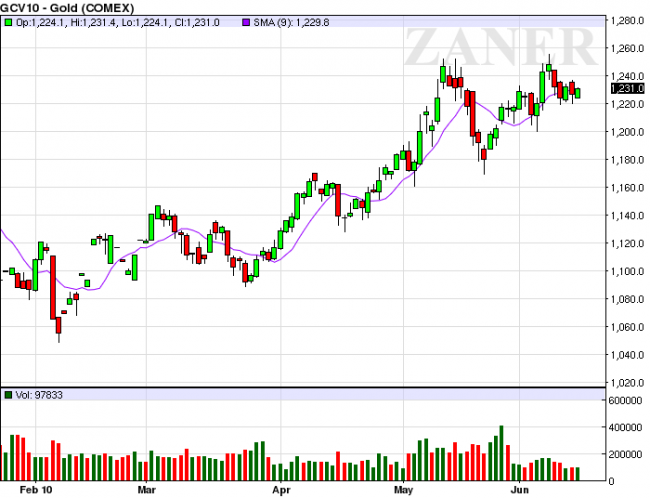Image resolution: width=650 pixels, height=498 pixels.
Task: Click the green OHLC legend square
Action: coord(8,22)
